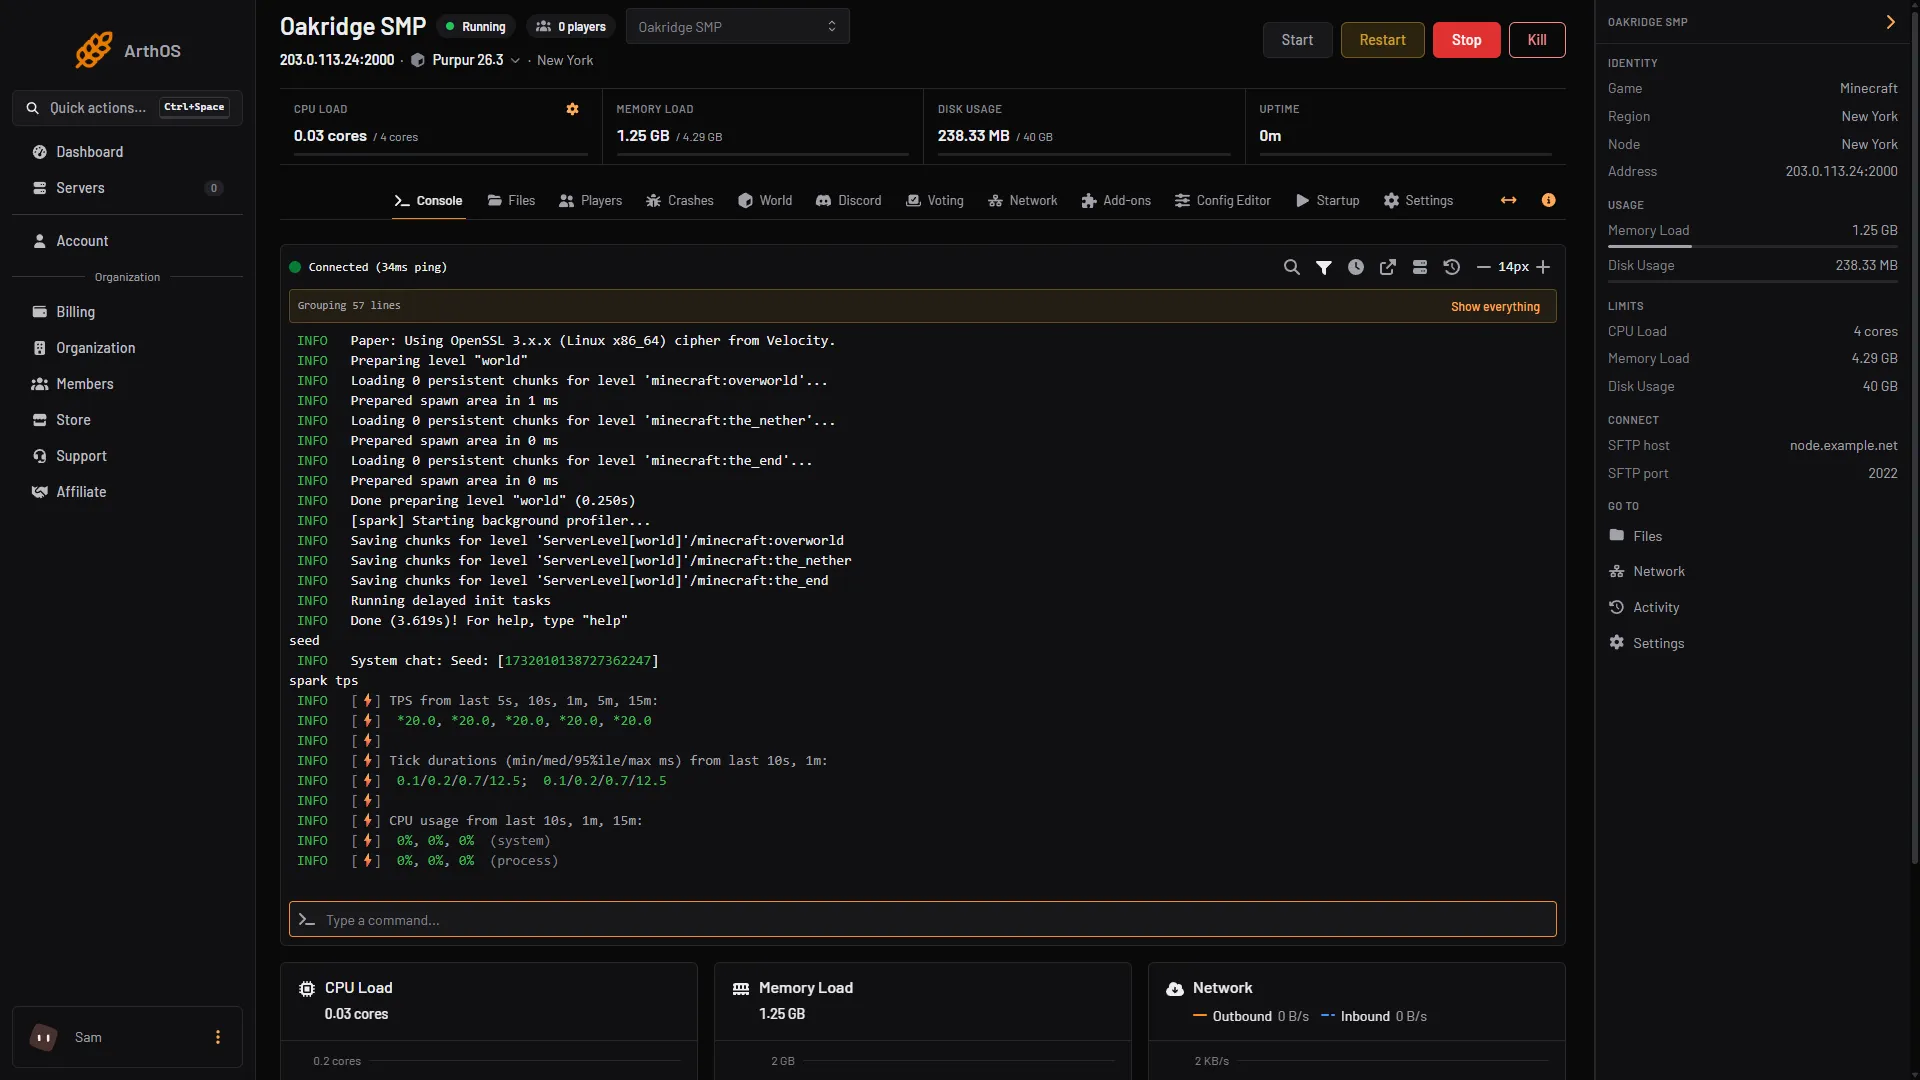Click the 0 players badge
1920x1080 pixels.
(x=570, y=27)
